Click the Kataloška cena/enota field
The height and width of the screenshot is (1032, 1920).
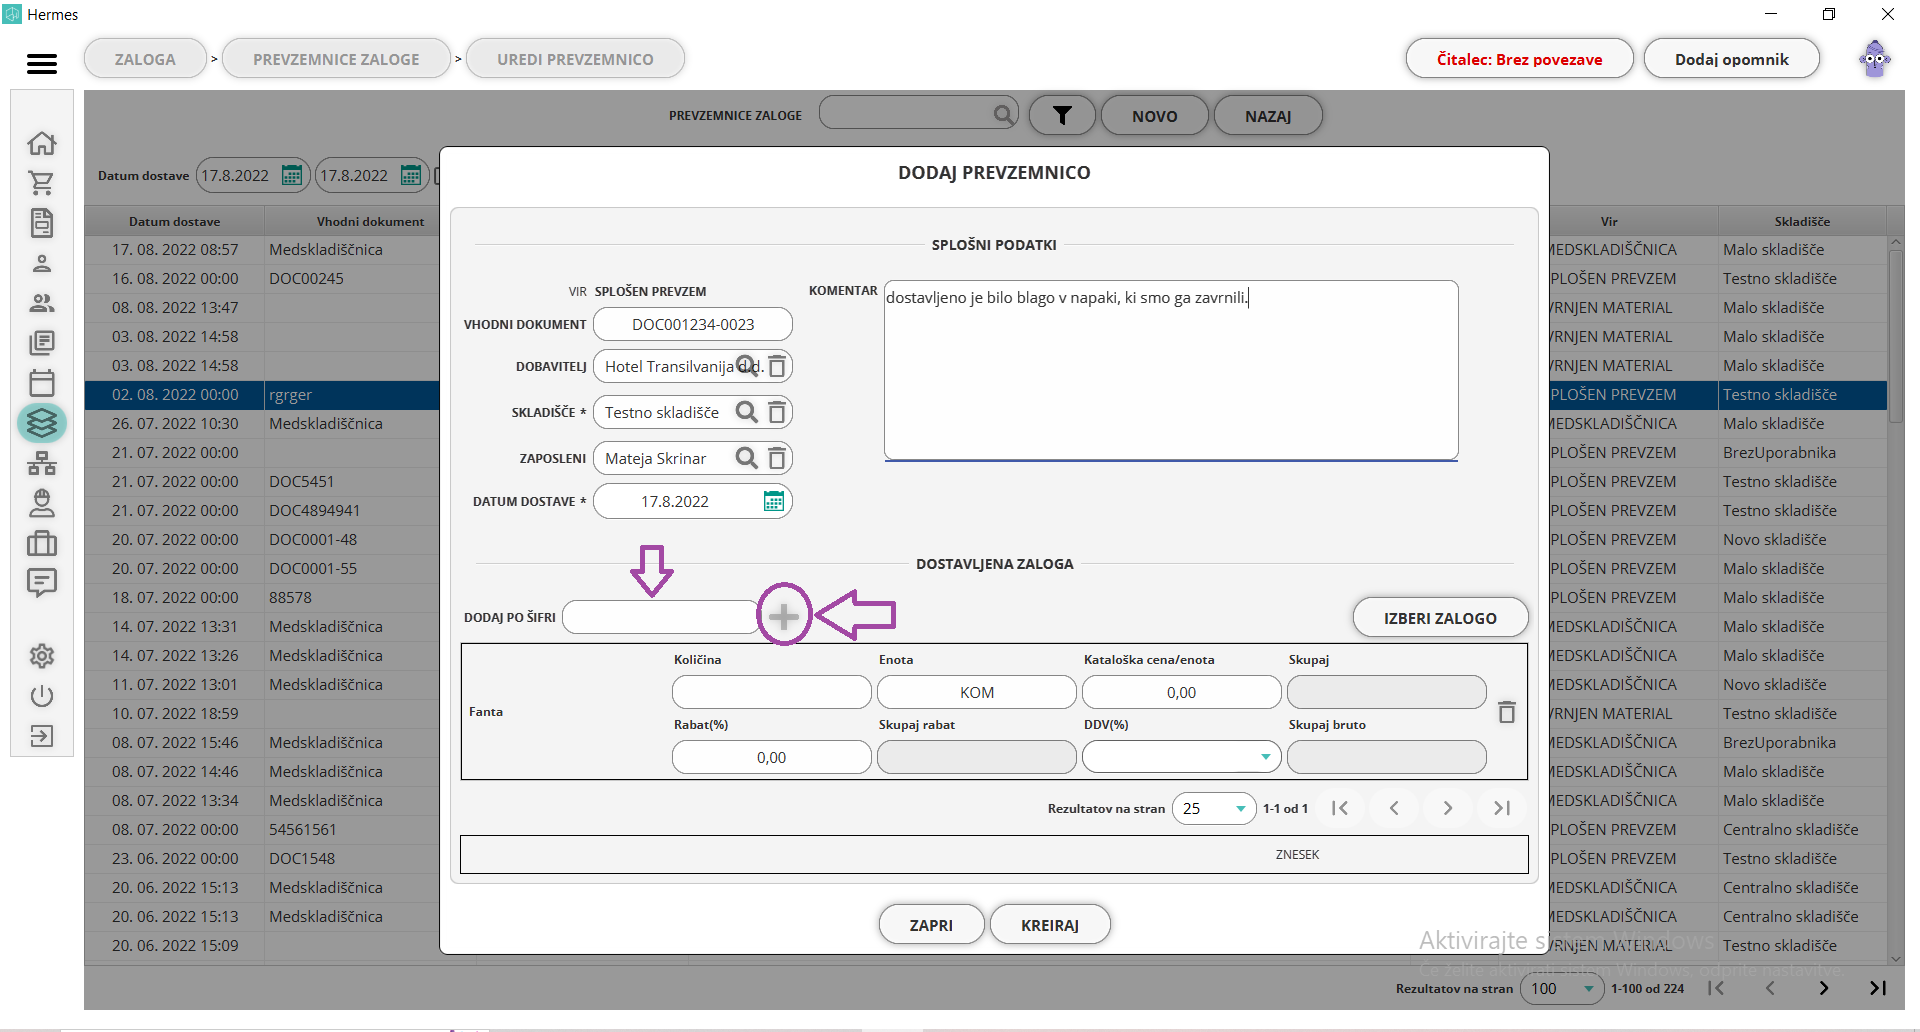1181,692
